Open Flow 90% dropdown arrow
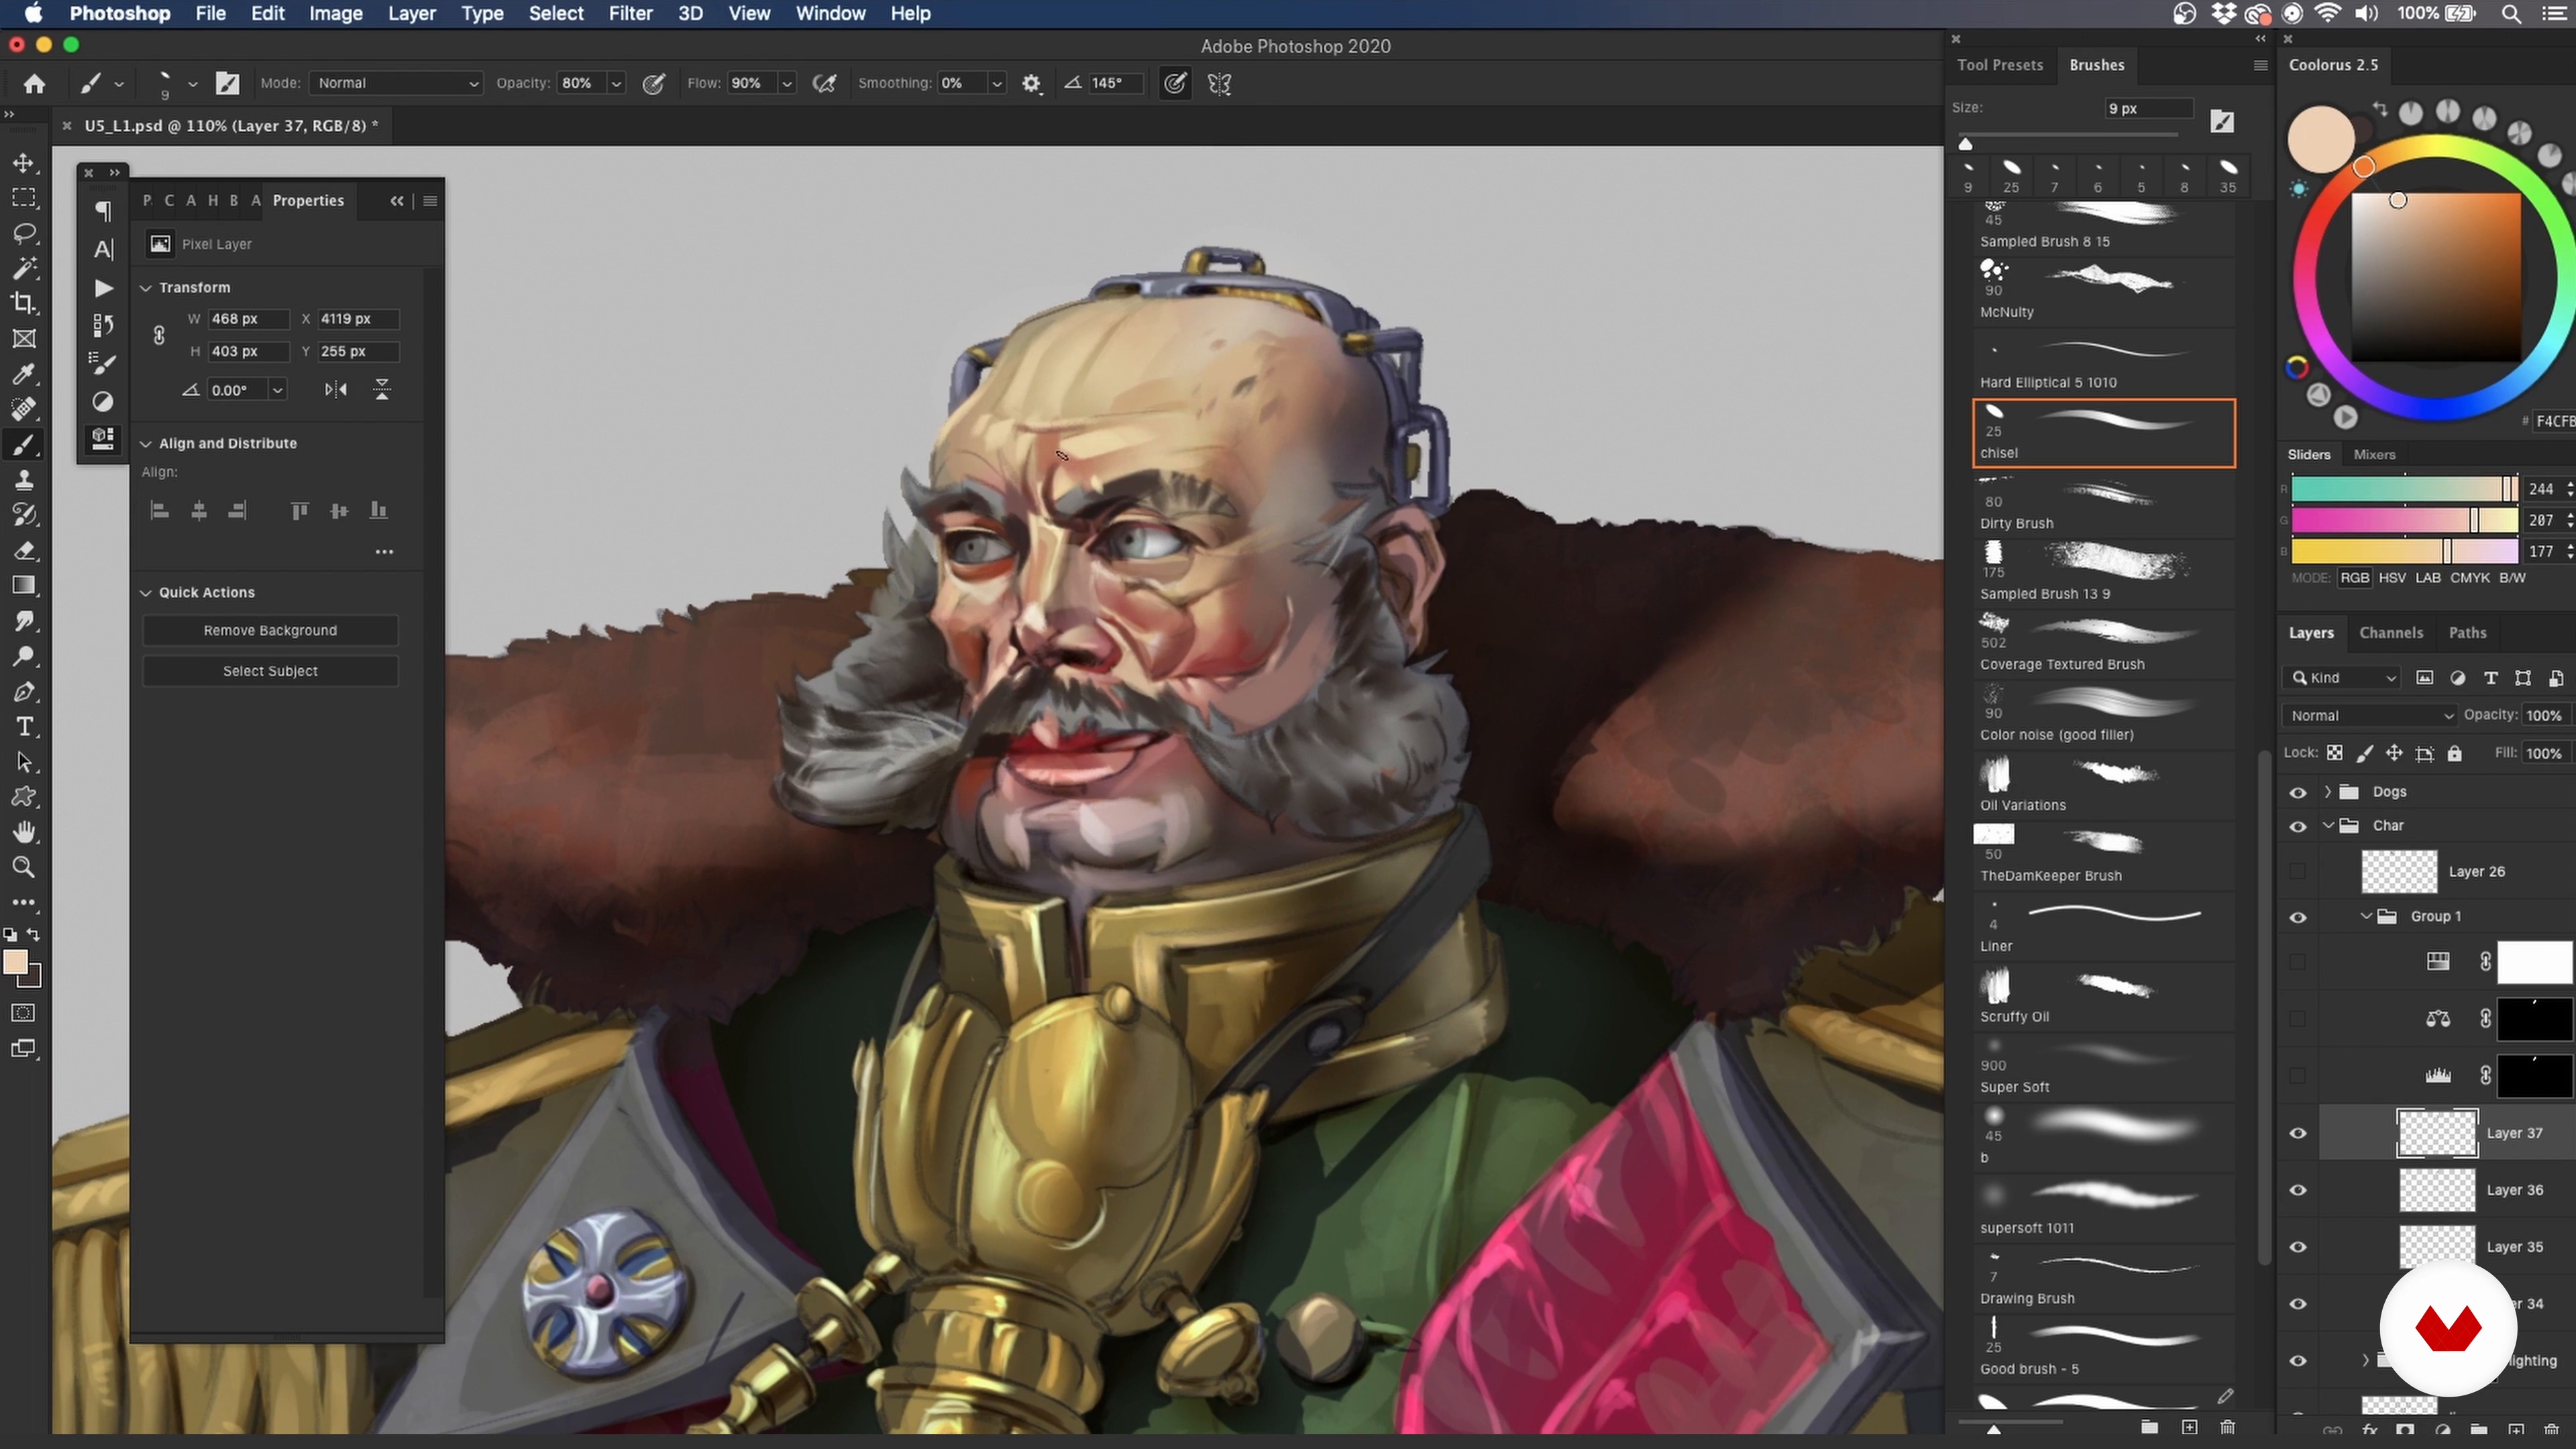Viewport: 2576px width, 1449px height. coord(787,84)
